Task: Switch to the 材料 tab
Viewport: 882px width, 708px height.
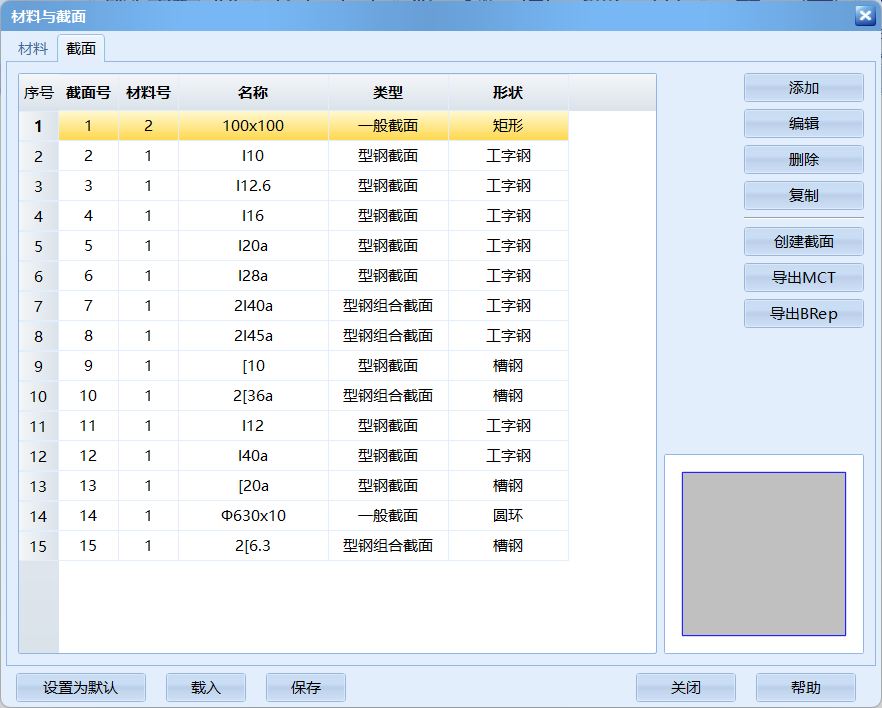Action: 33,48
